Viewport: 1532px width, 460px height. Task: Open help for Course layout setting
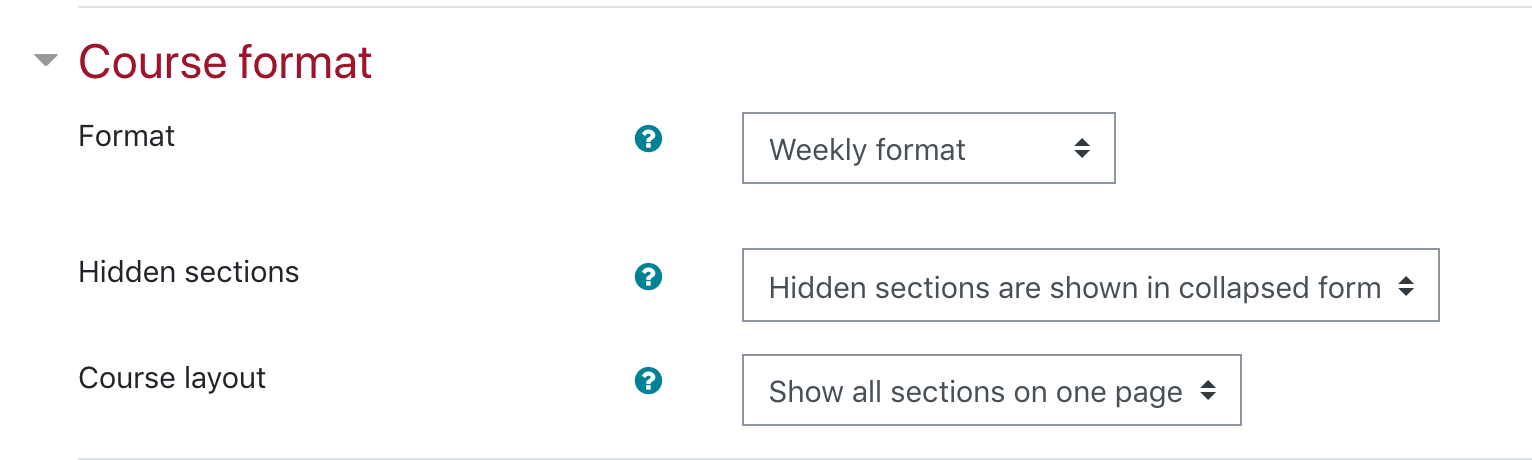pos(649,380)
